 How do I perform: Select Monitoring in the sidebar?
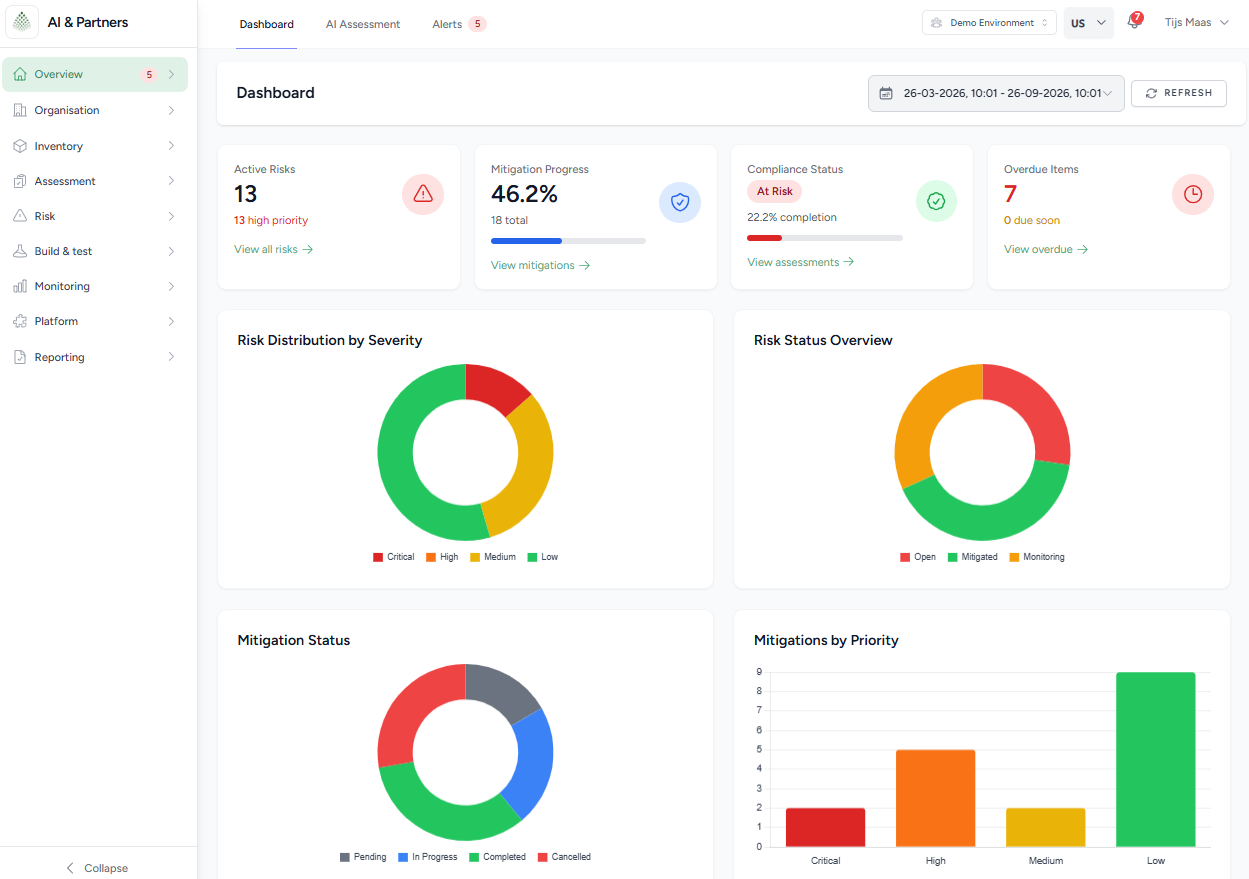click(94, 286)
